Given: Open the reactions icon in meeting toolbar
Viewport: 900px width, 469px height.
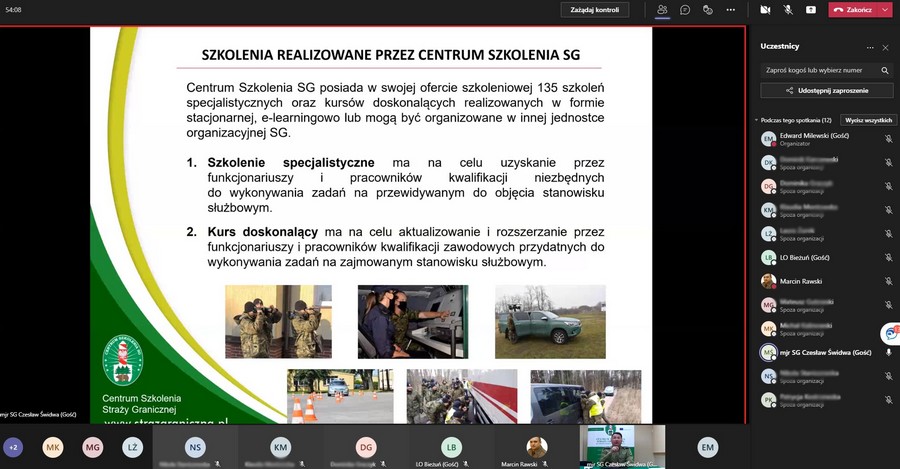Looking at the screenshot, I should click(708, 10).
